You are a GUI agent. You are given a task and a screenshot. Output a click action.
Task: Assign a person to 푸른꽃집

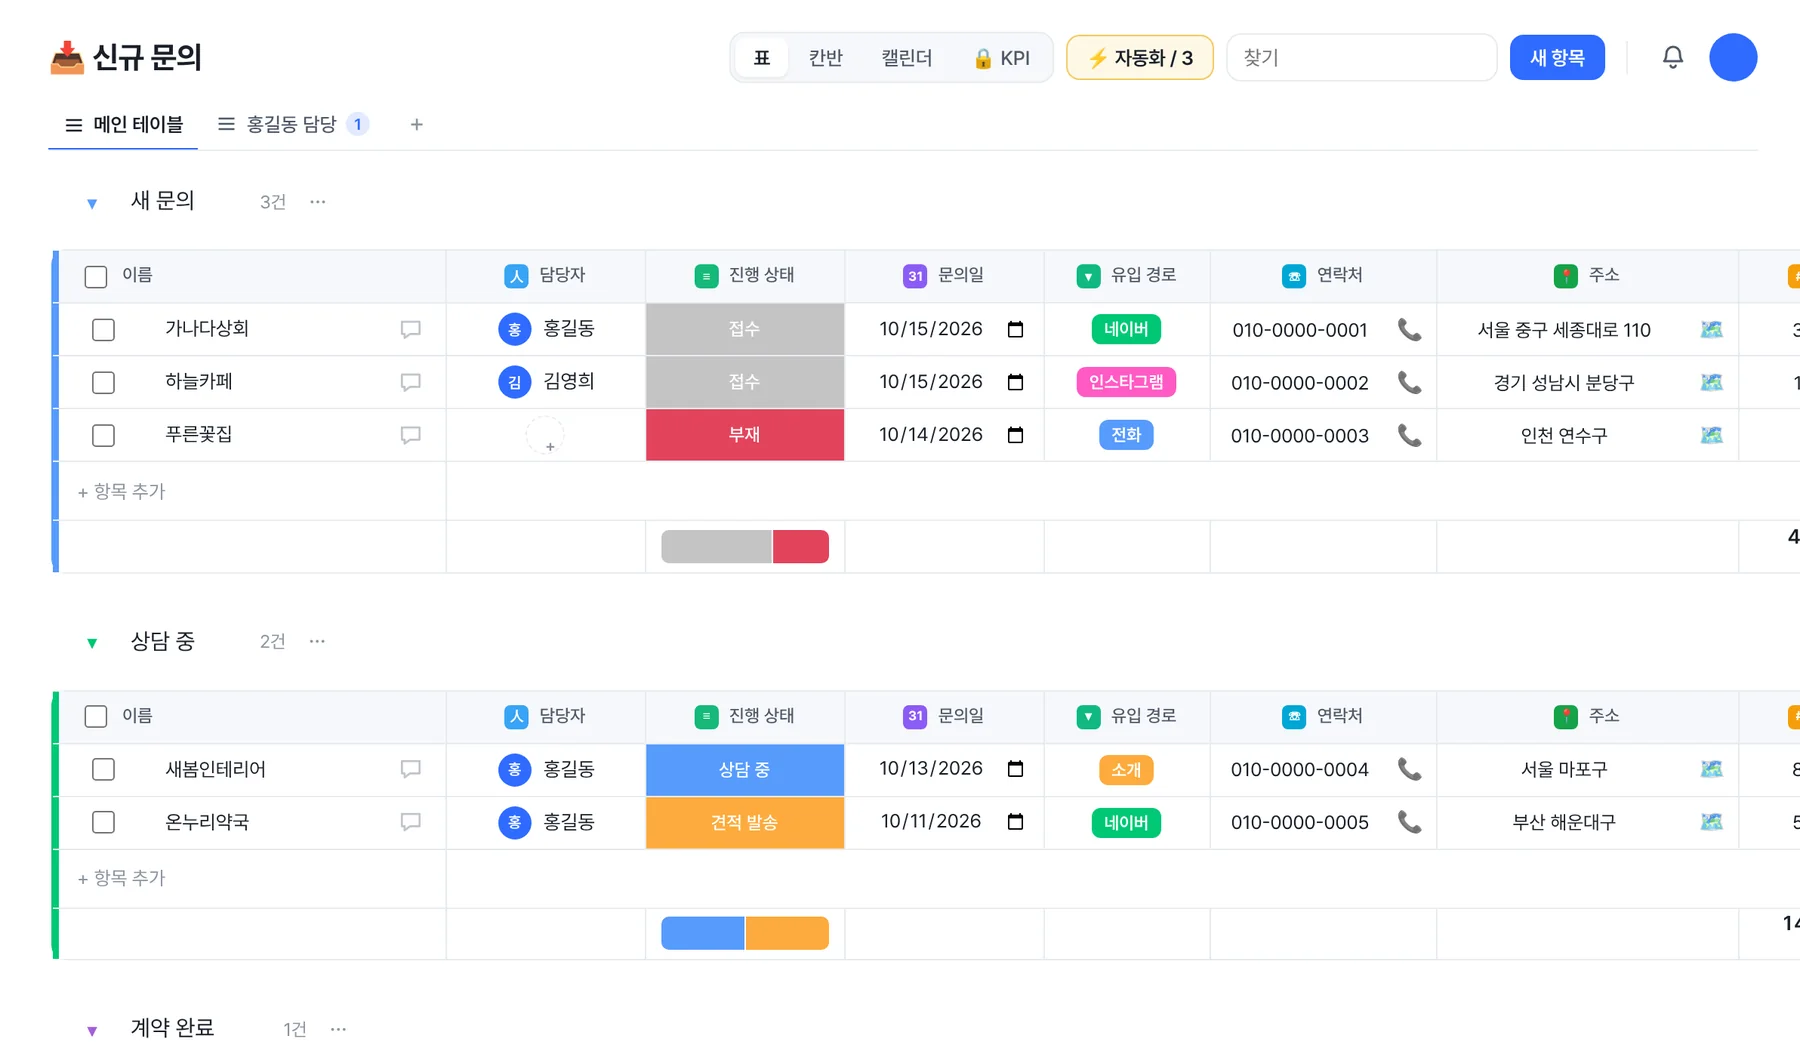[x=545, y=435]
